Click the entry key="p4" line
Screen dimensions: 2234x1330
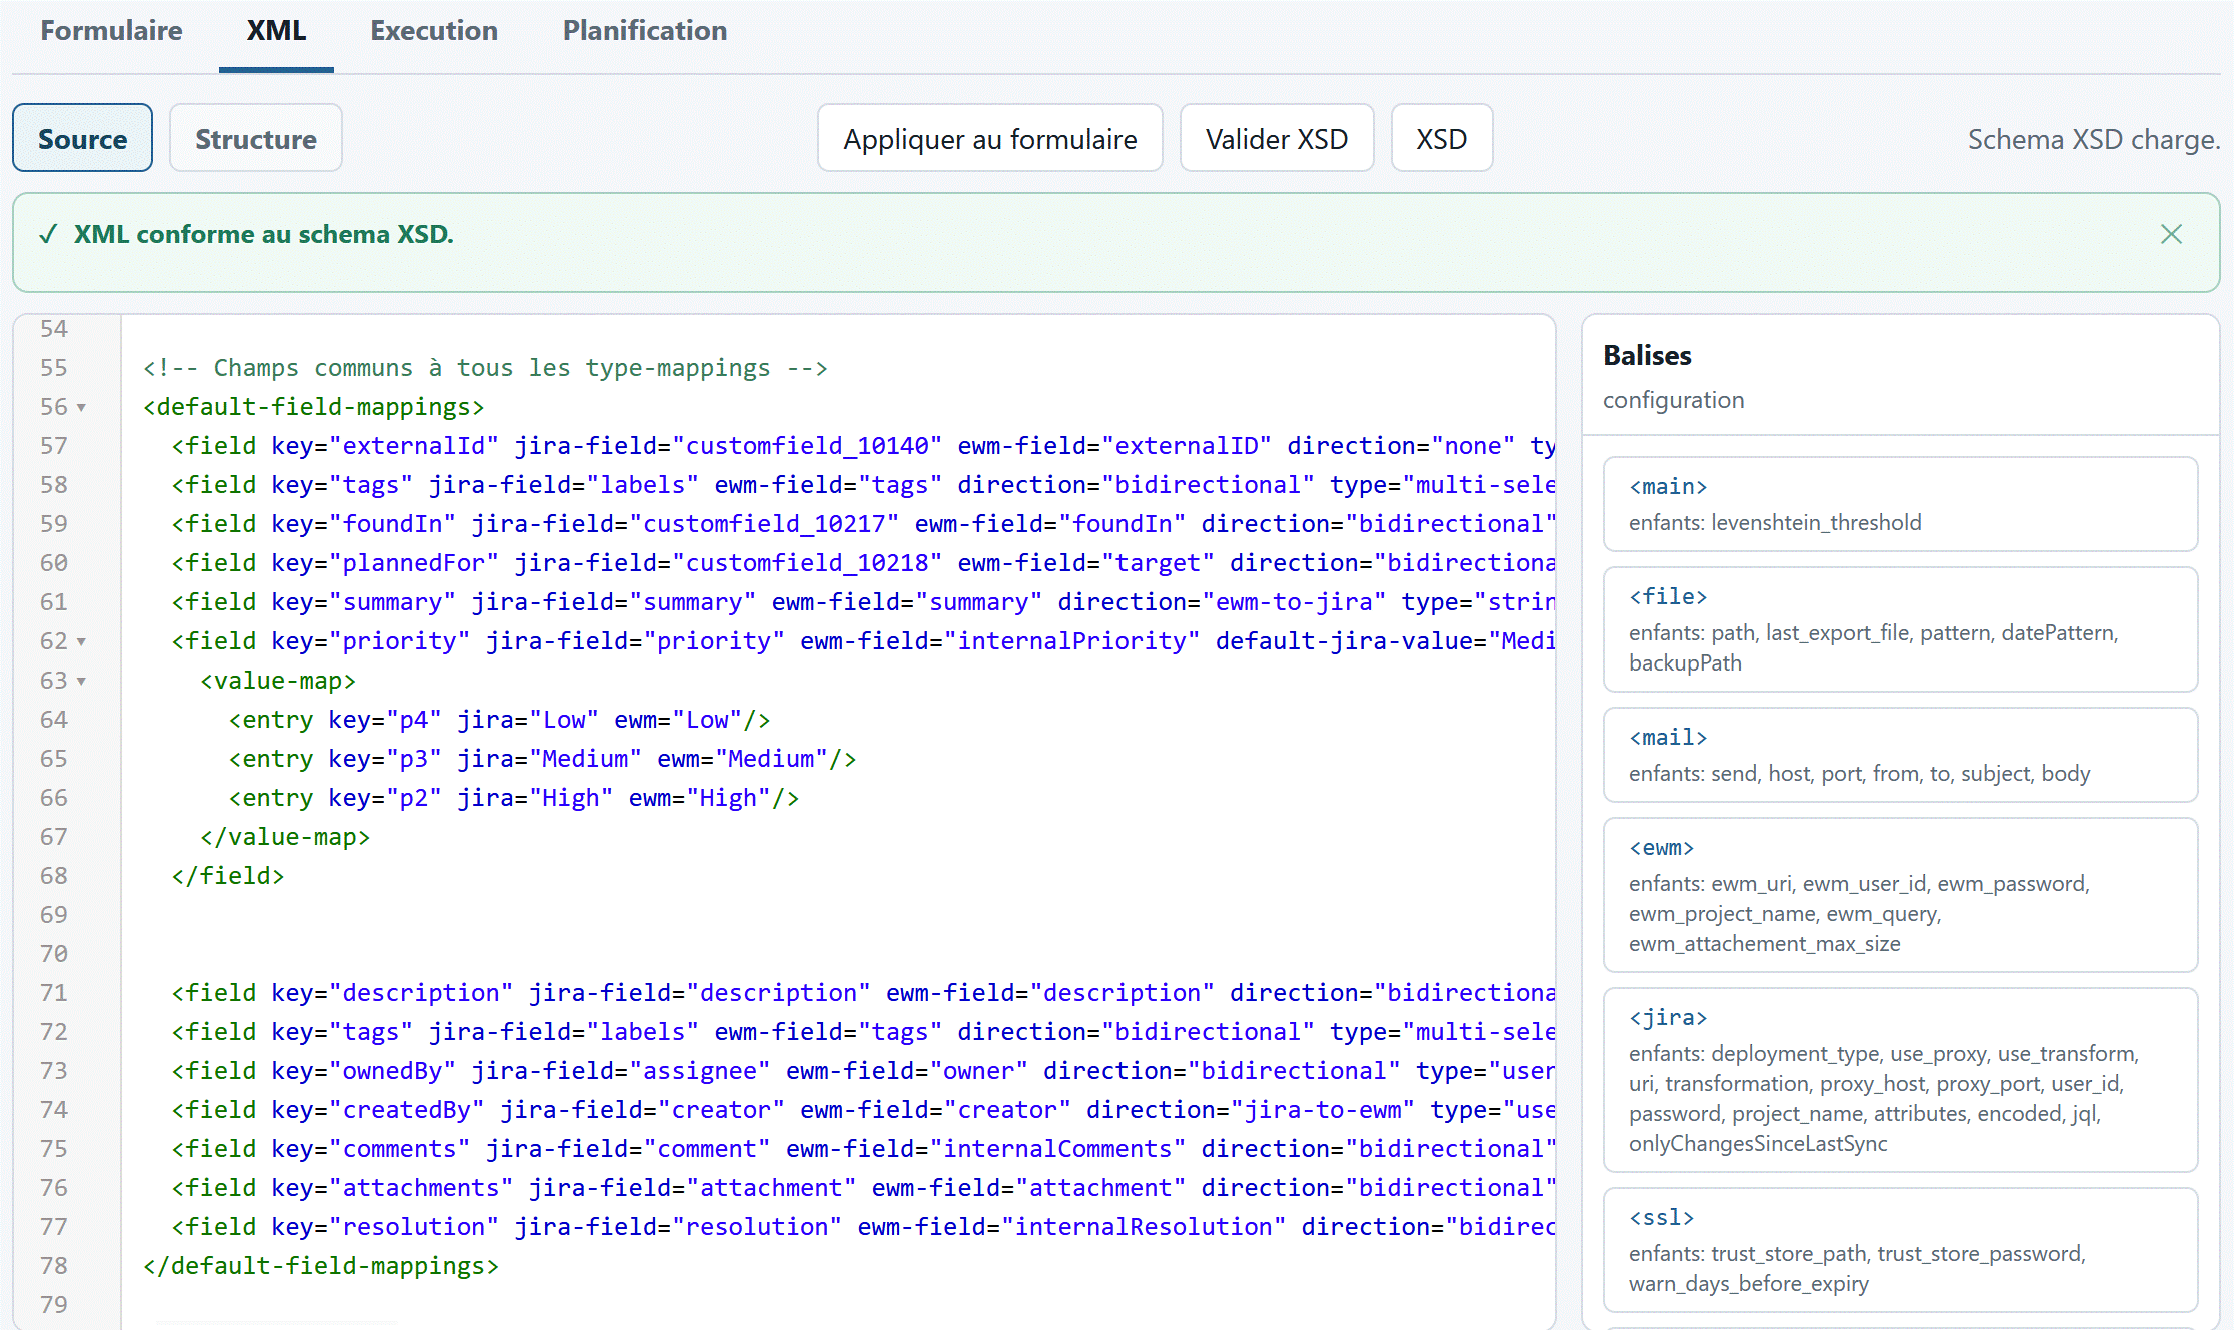tap(499, 720)
